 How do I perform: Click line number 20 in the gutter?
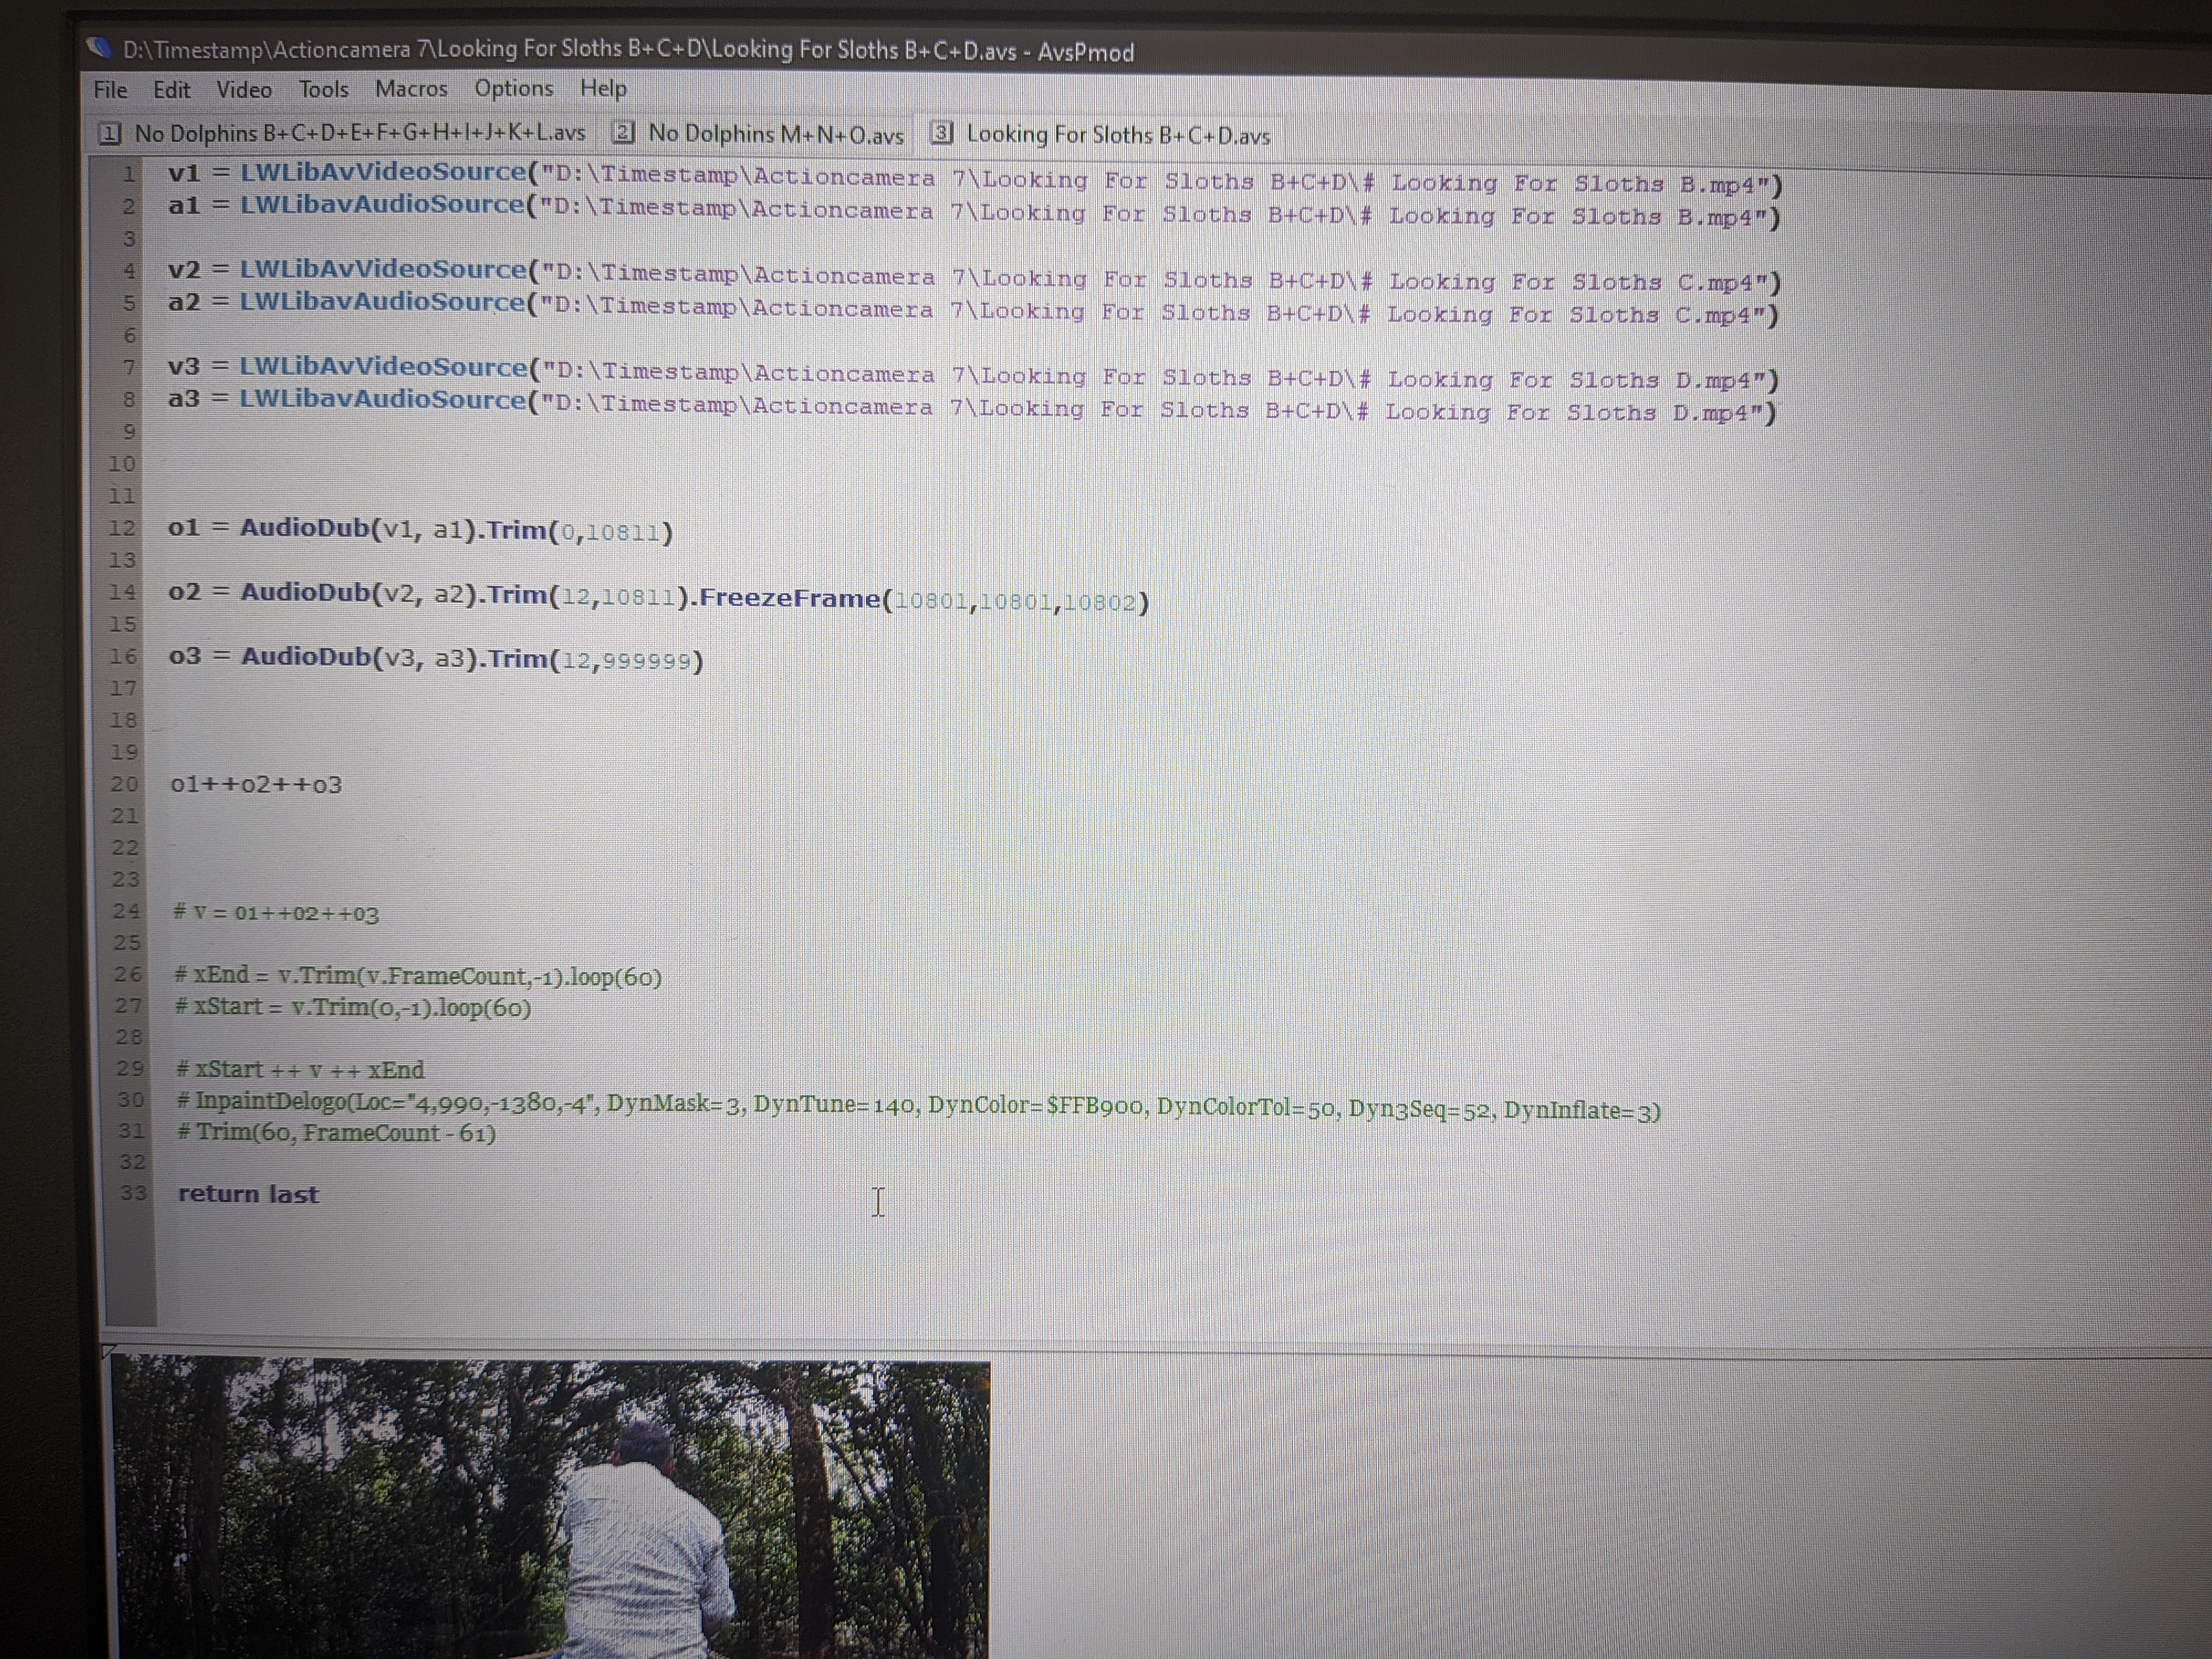(x=124, y=784)
